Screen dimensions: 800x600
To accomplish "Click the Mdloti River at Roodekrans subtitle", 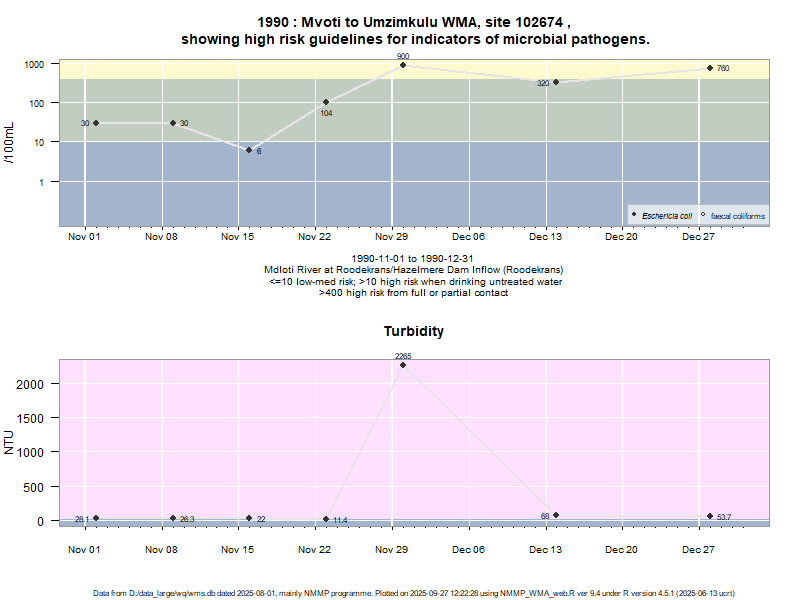I will point(414,271).
